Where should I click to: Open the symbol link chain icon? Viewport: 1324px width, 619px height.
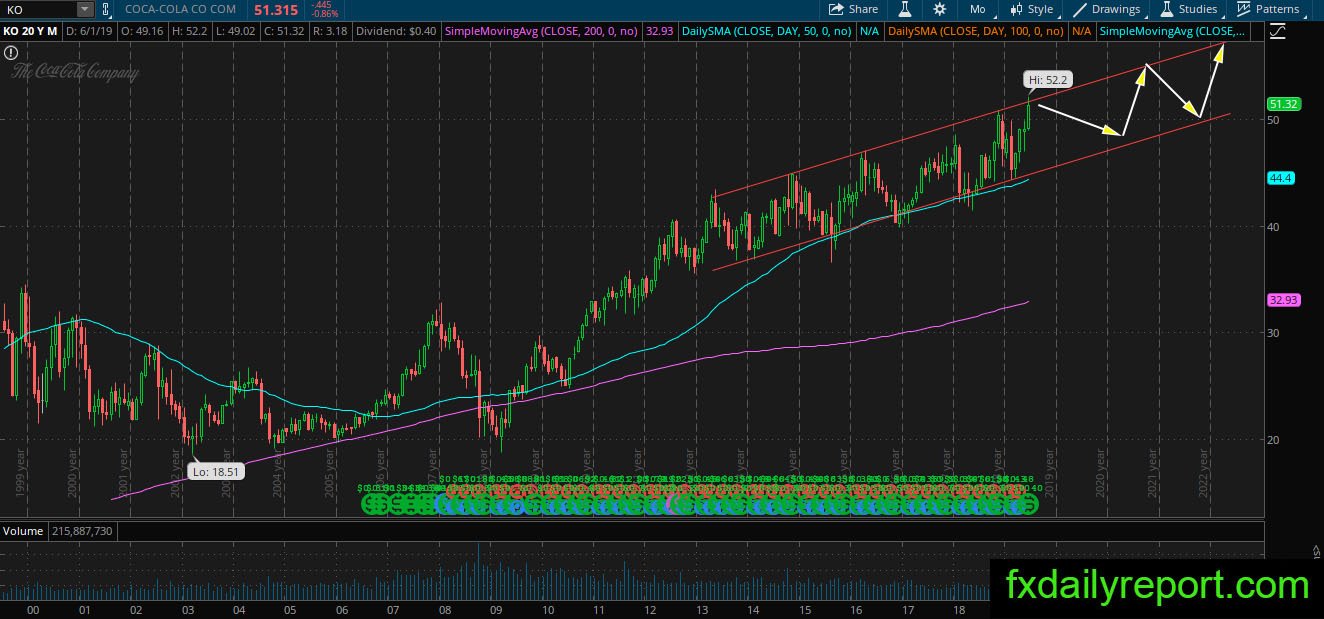pyautogui.click(x=106, y=9)
